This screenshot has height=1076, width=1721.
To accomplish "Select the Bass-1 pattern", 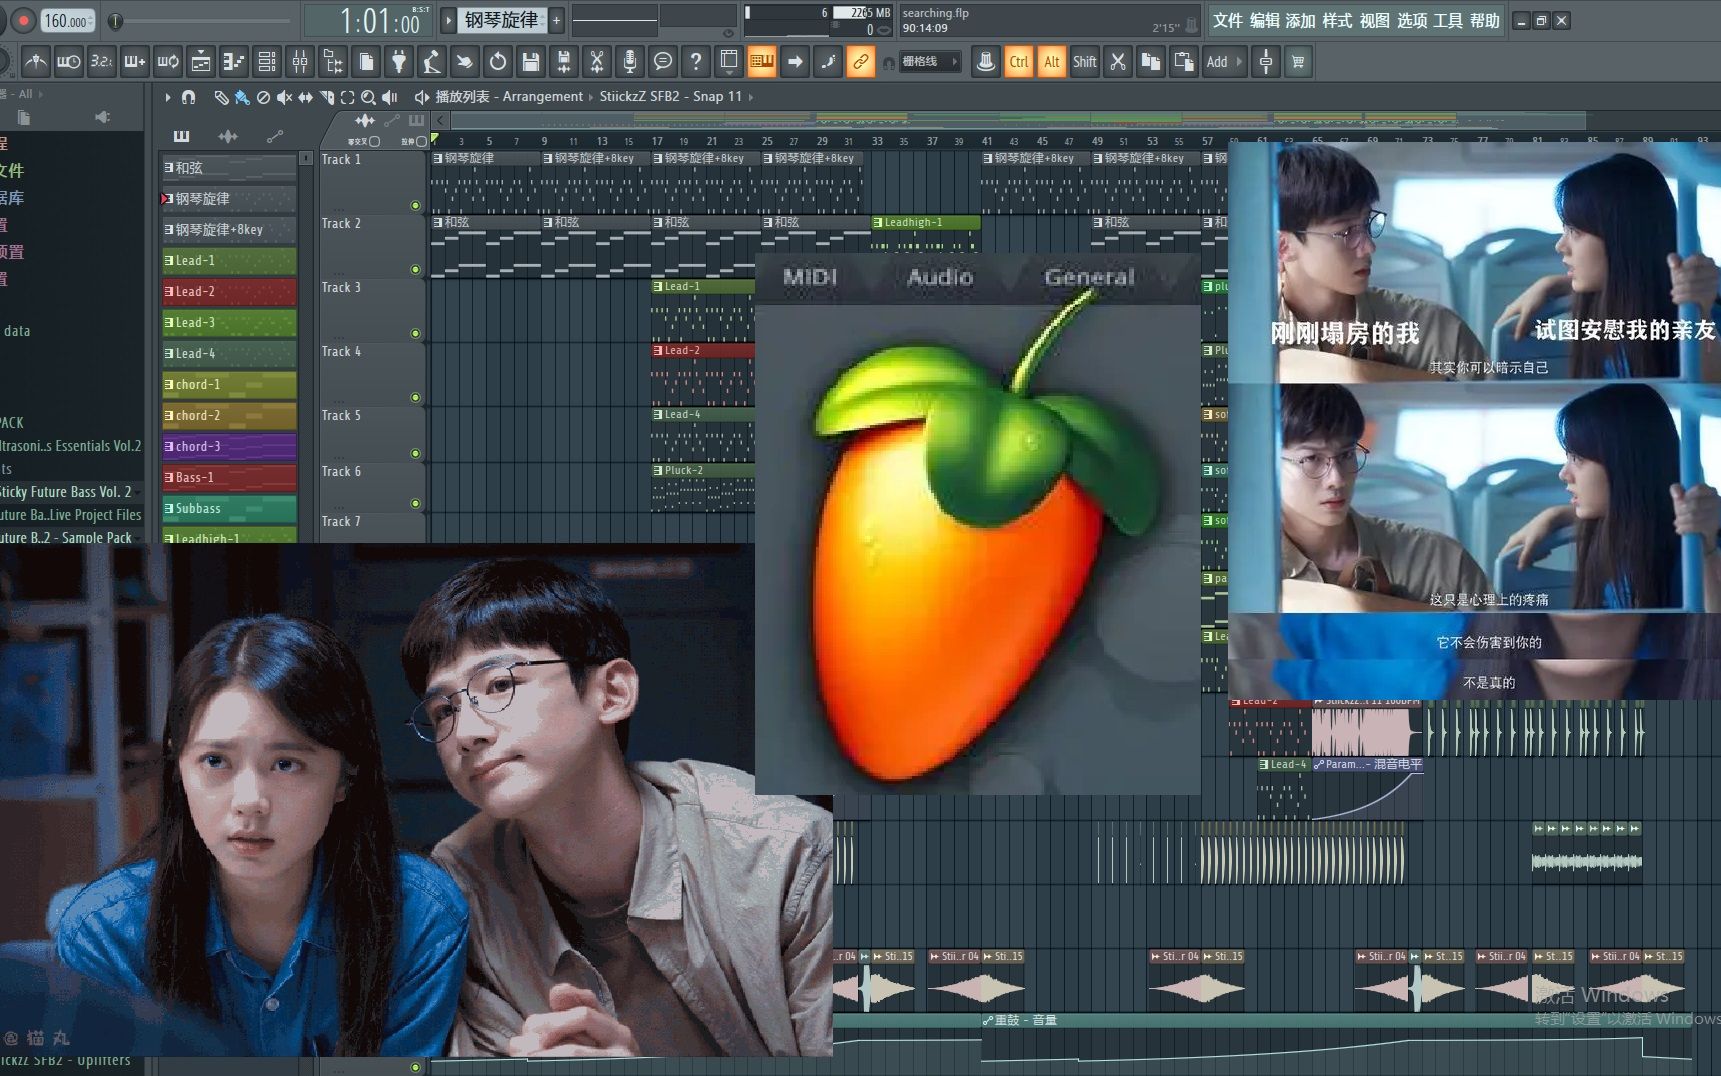I will [x=229, y=477].
